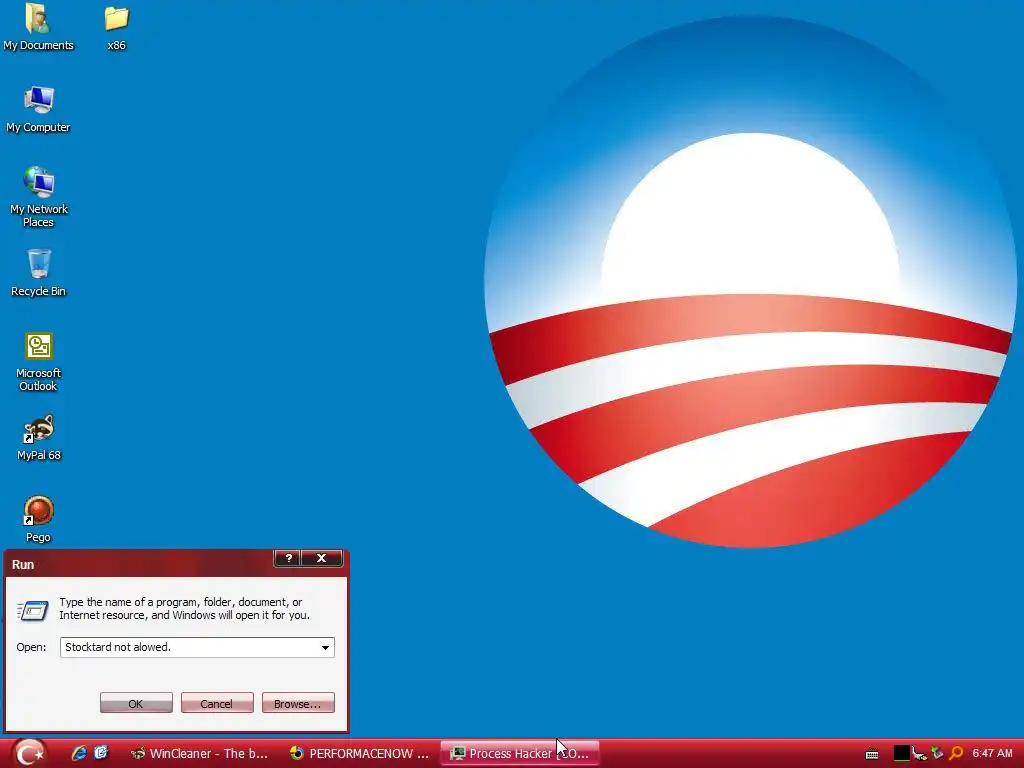Click the keyboard tray icon

click(x=872, y=754)
